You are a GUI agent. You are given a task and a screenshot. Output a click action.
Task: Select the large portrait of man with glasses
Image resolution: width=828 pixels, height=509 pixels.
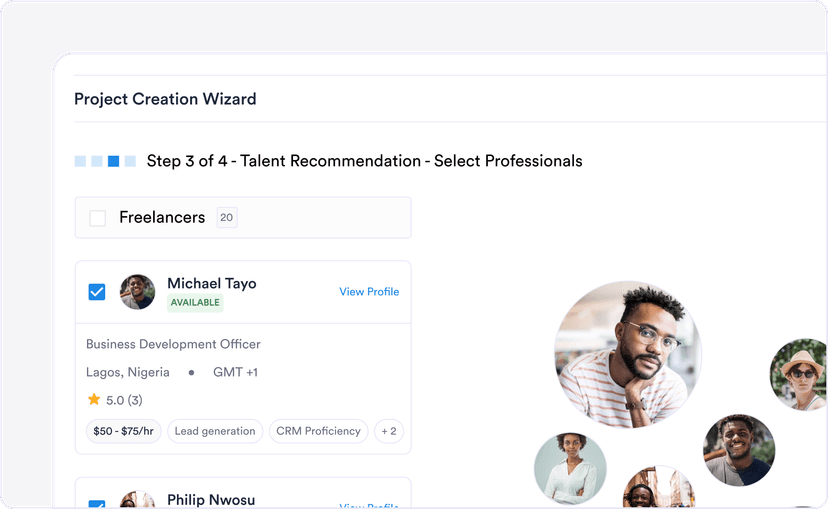click(x=628, y=354)
